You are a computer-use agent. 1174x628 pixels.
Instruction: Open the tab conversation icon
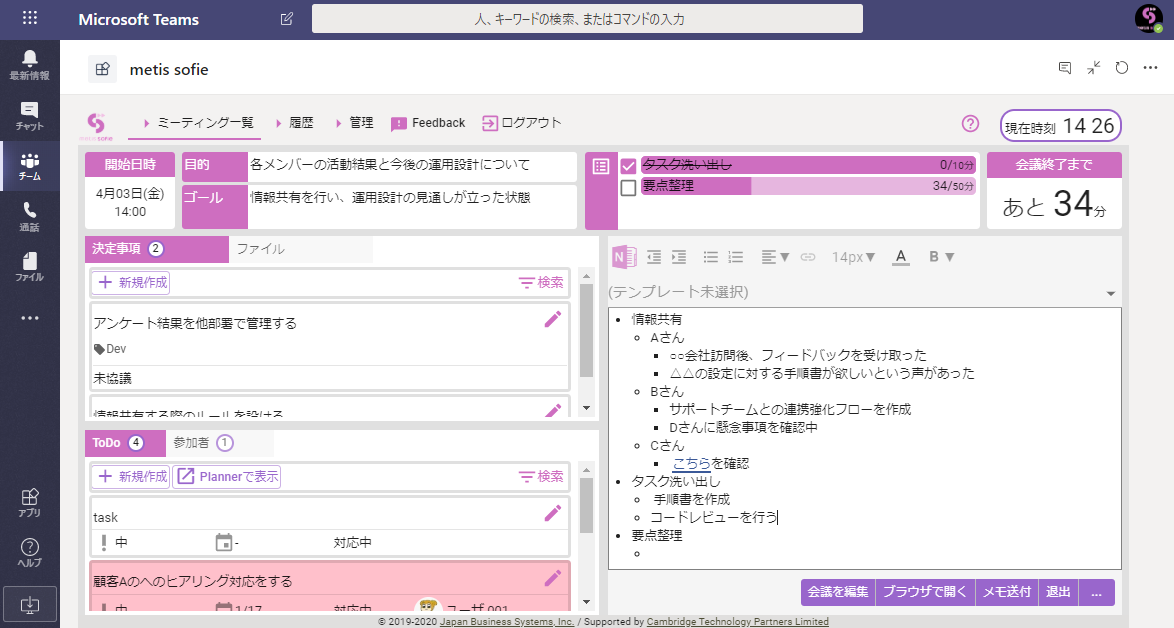click(x=1065, y=68)
